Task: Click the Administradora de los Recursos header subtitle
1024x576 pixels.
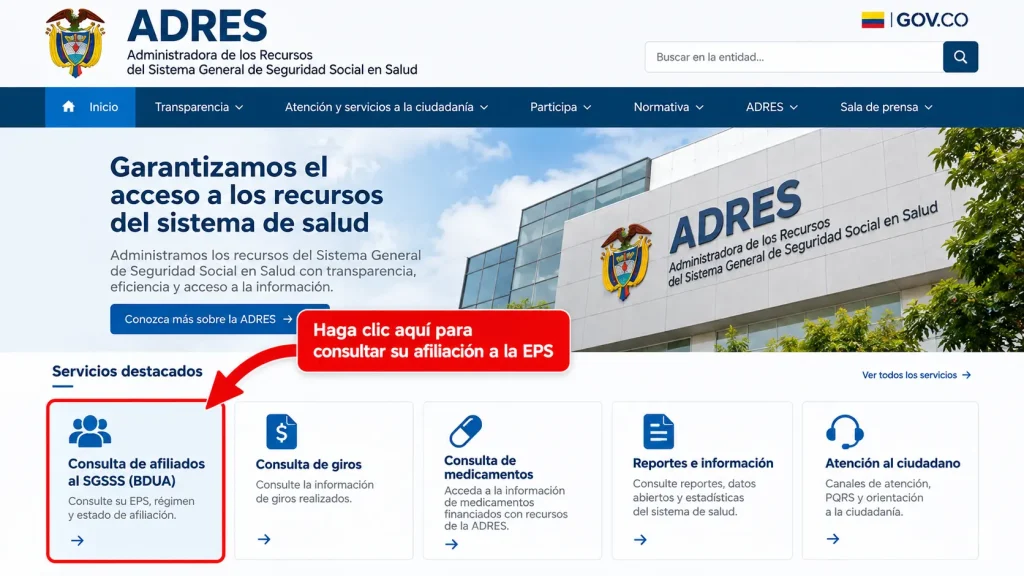Action: 272,63
